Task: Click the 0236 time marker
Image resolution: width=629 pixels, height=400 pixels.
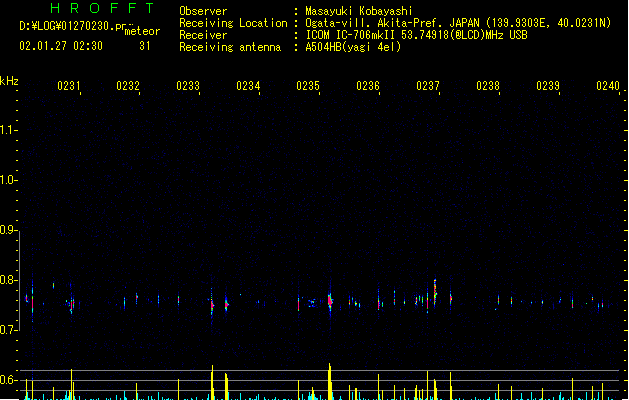Action: [368, 86]
